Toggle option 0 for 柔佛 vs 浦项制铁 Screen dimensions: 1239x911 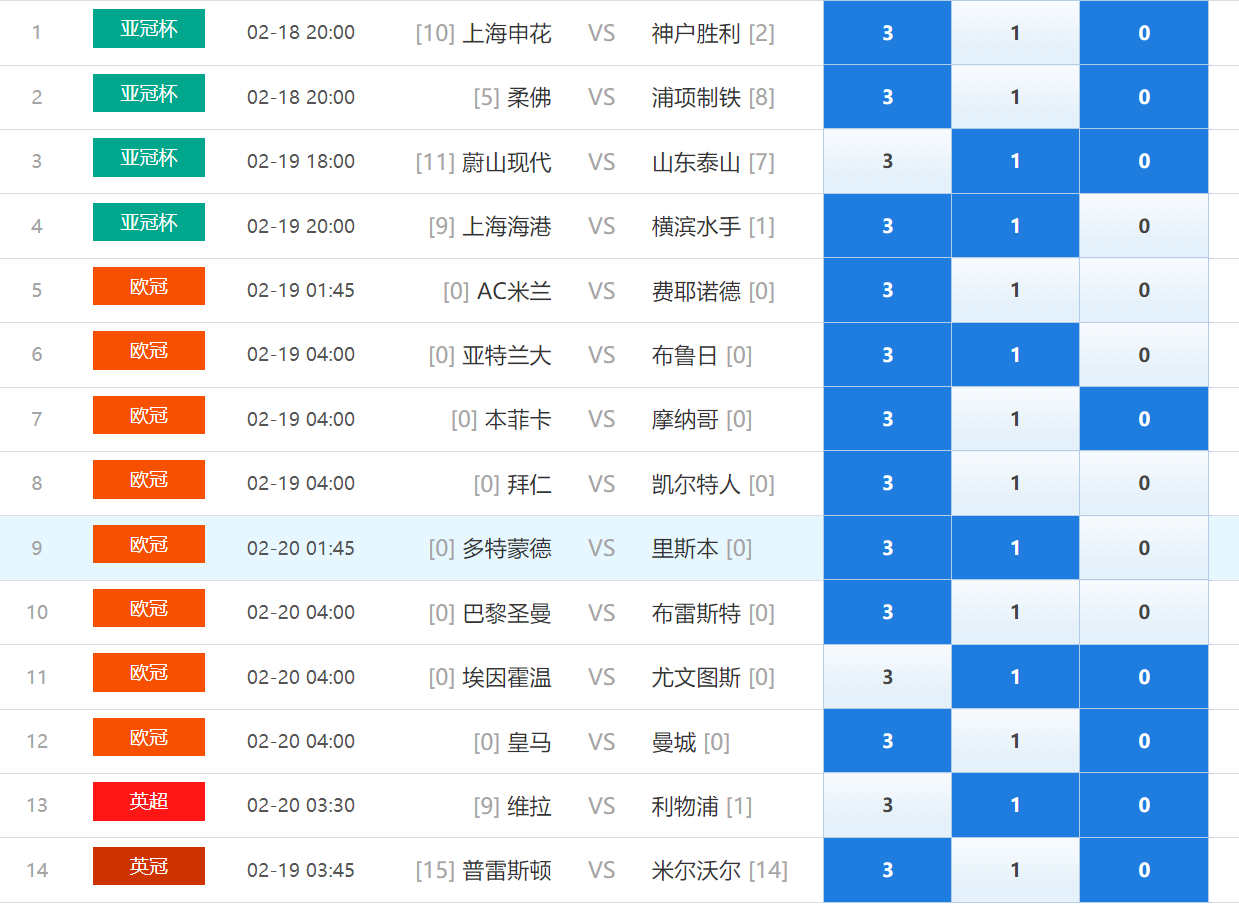coord(1144,97)
